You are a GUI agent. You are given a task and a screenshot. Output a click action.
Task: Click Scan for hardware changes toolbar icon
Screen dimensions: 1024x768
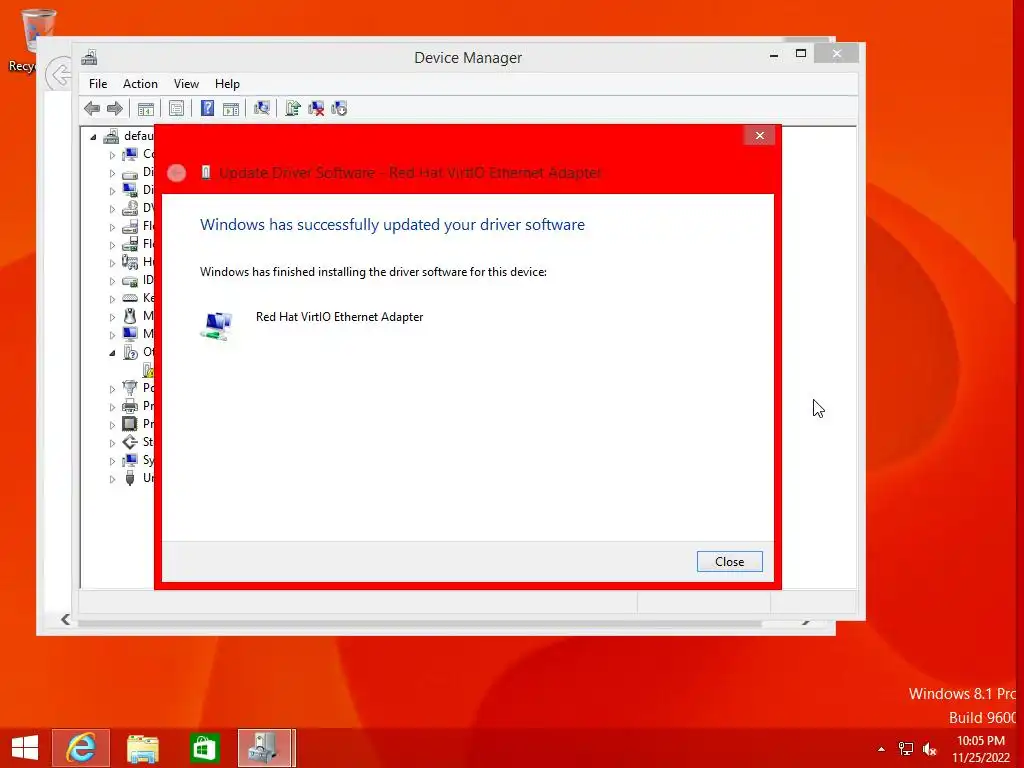pos(262,108)
